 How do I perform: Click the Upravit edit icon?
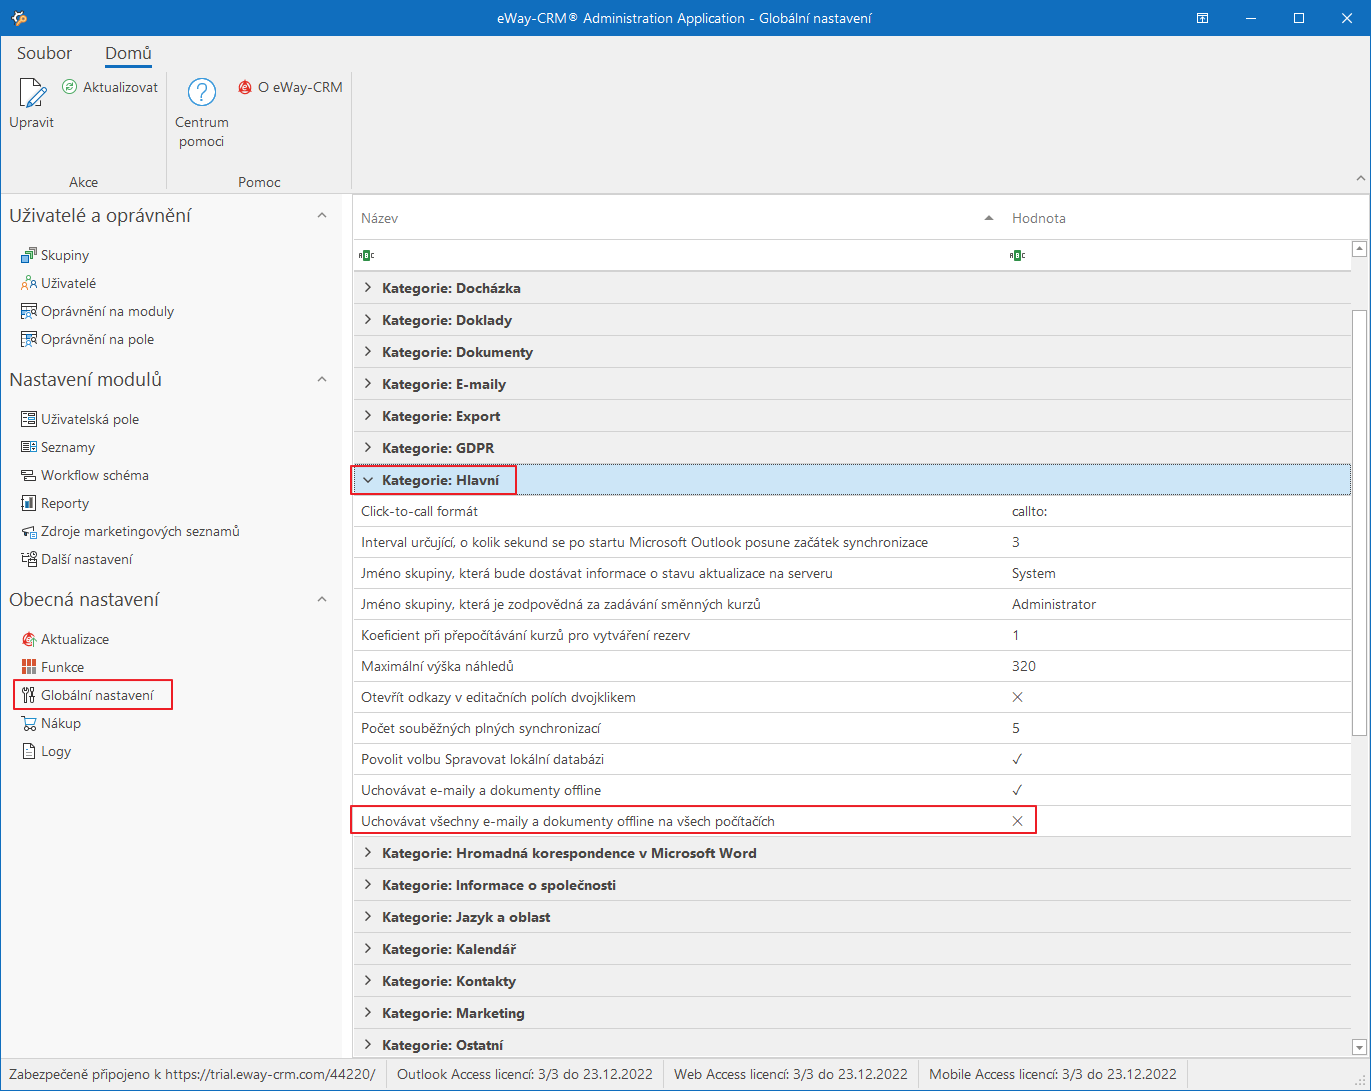coord(31,93)
